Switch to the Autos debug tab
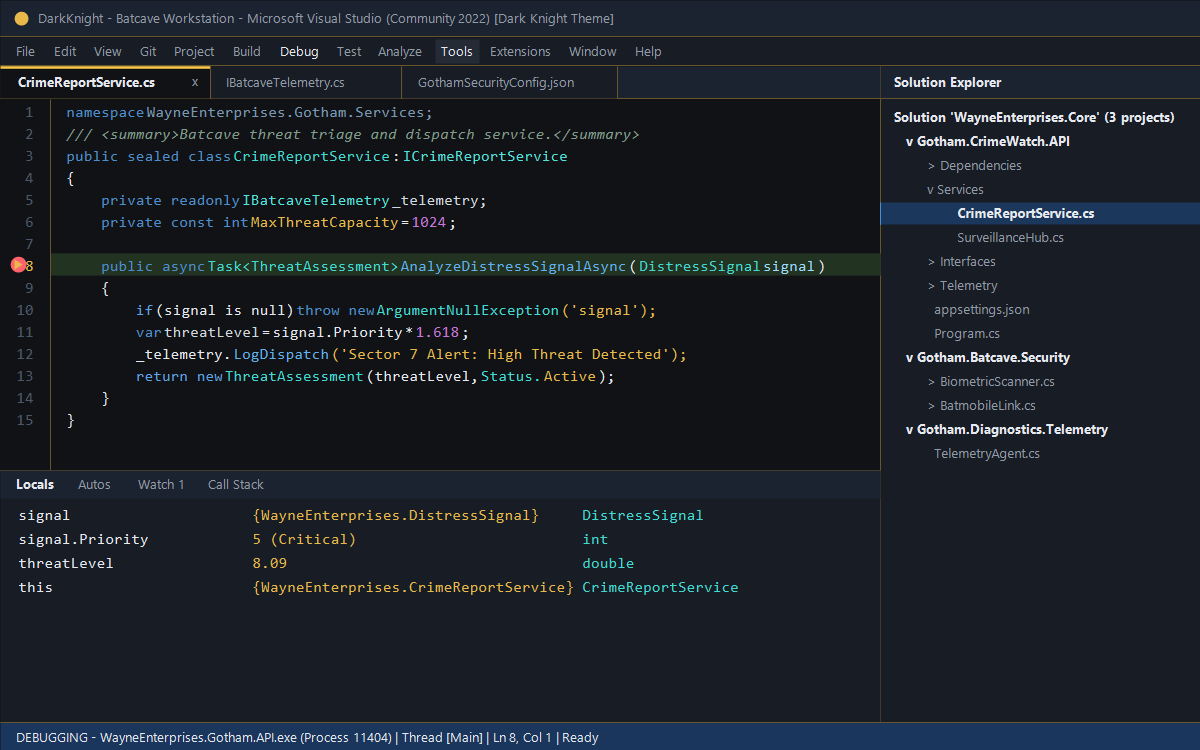The width and height of the screenshot is (1200, 750). pos(94,484)
